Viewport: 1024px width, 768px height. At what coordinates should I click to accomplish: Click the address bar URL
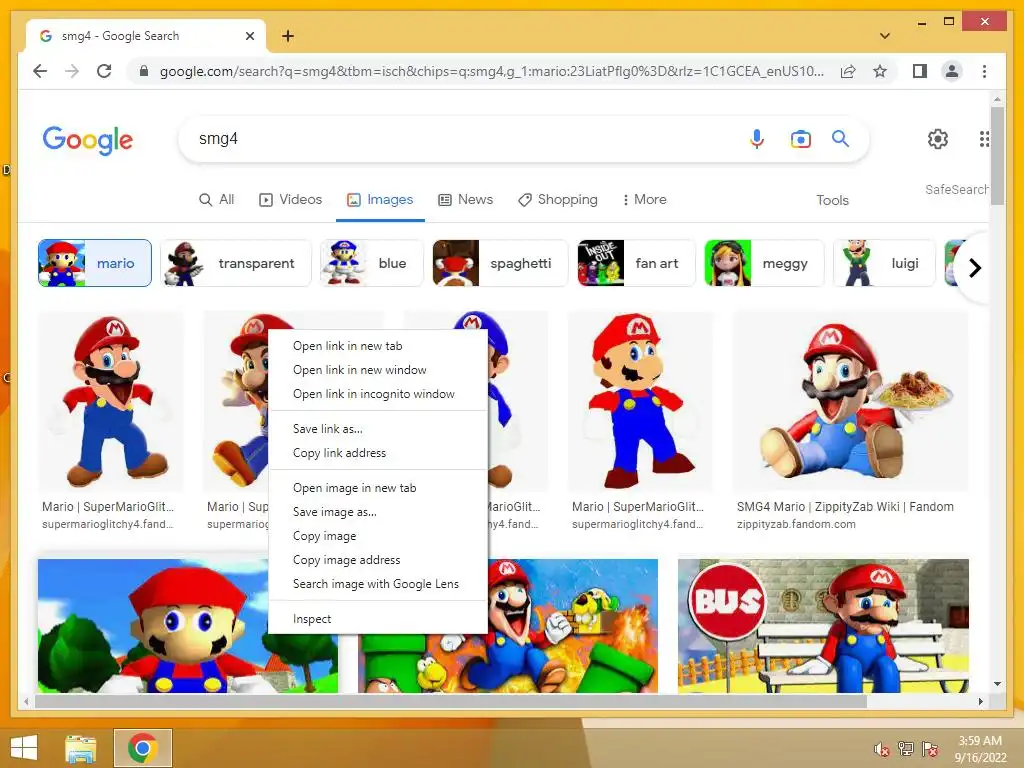(x=492, y=71)
